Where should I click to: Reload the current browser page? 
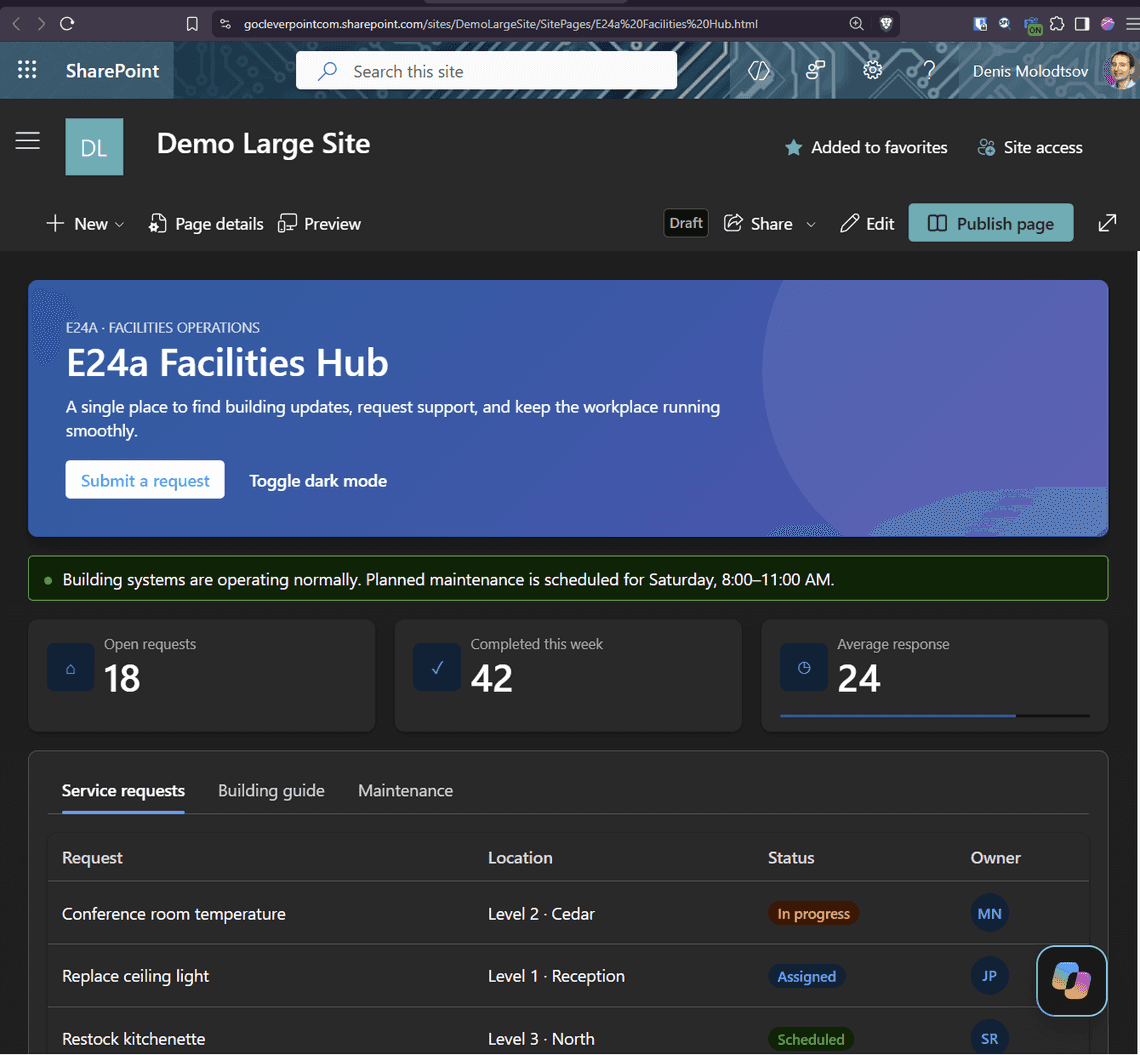[x=67, y=24]
